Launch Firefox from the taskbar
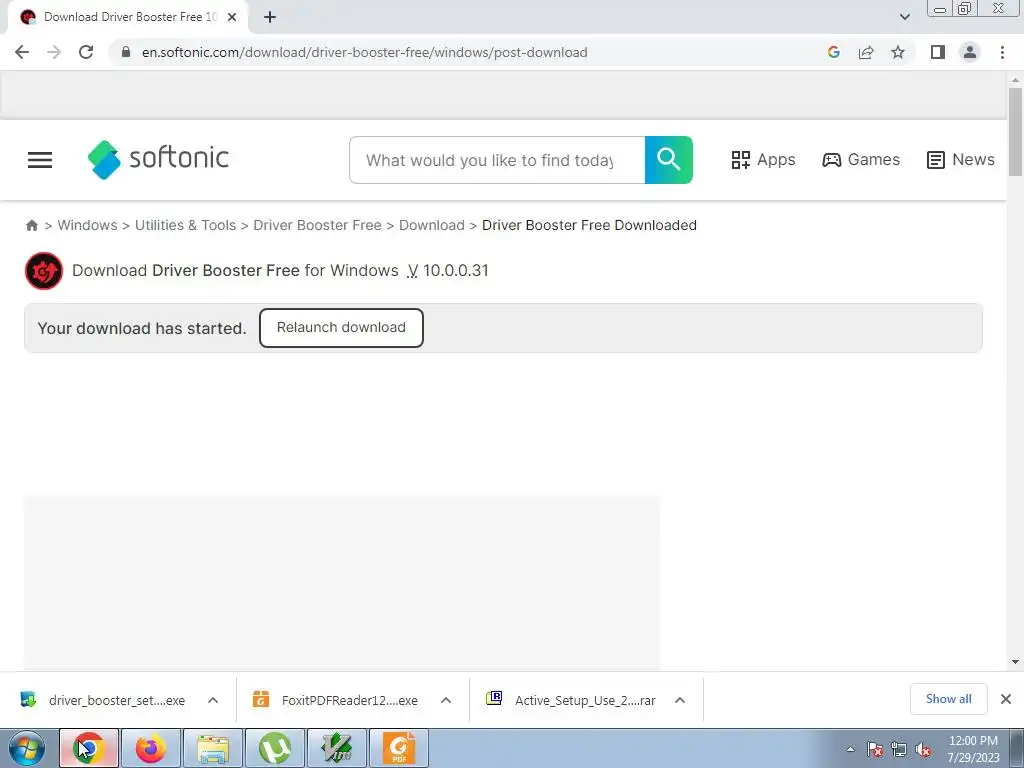Screen dimensions: 1024x768 coord(151,748)
